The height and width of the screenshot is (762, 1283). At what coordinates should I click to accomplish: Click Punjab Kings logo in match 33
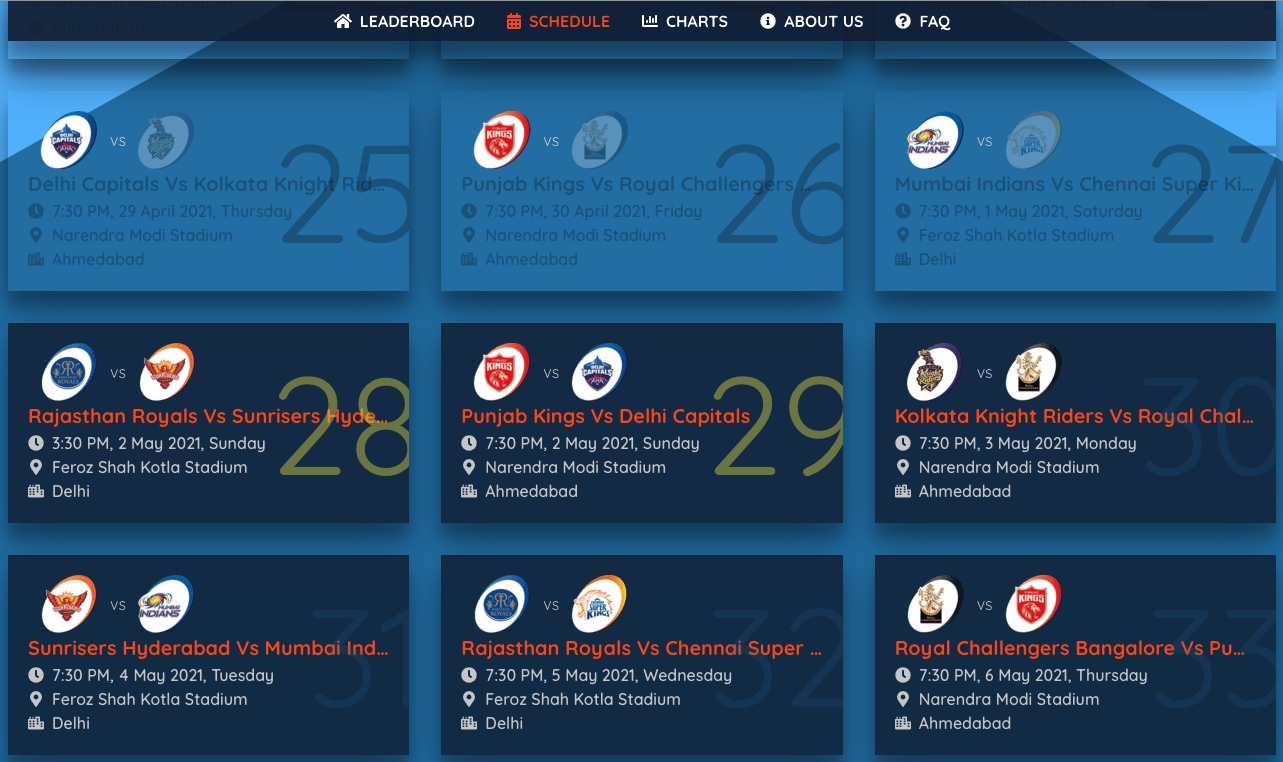click(1031, 605)
